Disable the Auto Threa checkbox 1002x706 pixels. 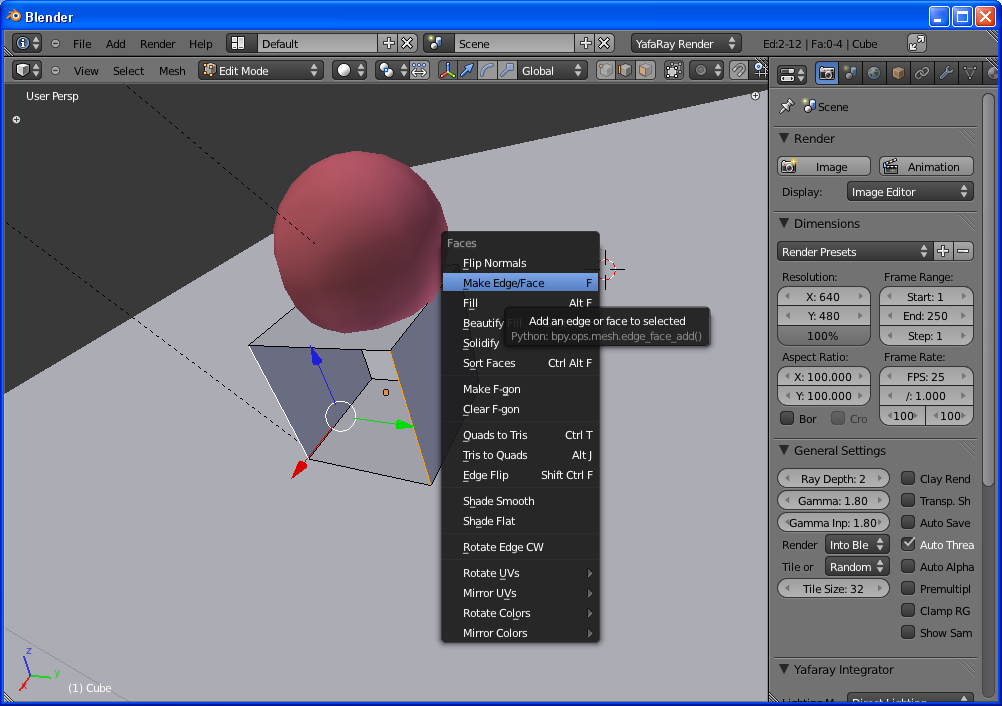tap(907, 544)
